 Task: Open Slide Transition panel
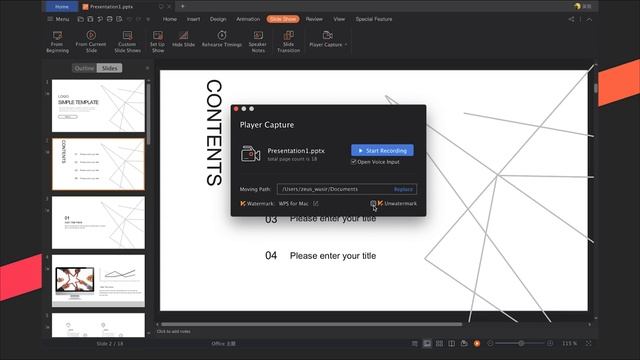pyautogui.click(x=289, y=42)
